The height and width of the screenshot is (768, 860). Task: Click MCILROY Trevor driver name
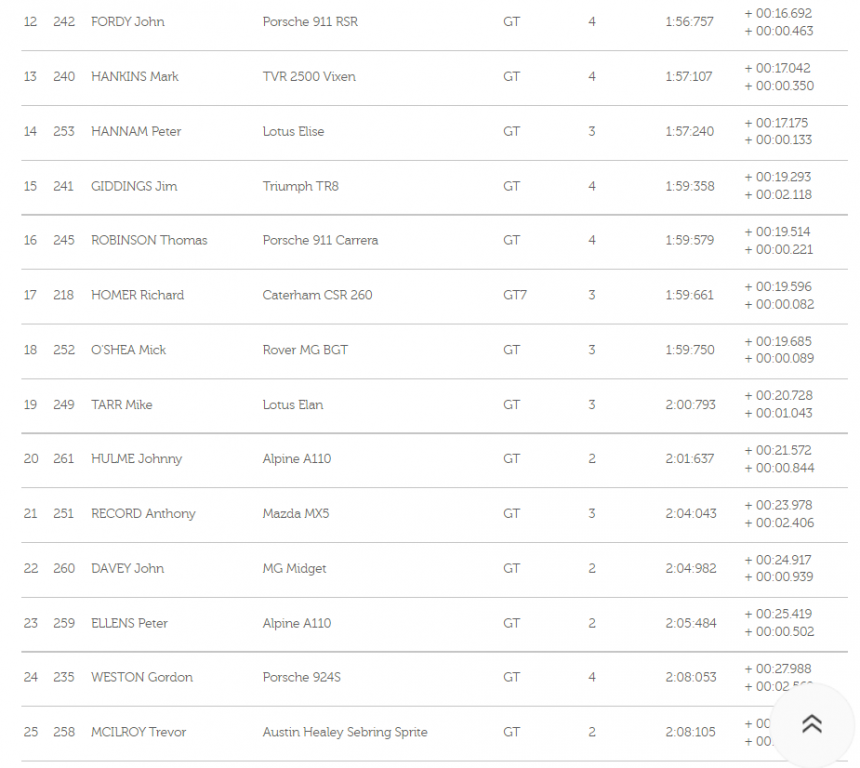click(139, 733)
